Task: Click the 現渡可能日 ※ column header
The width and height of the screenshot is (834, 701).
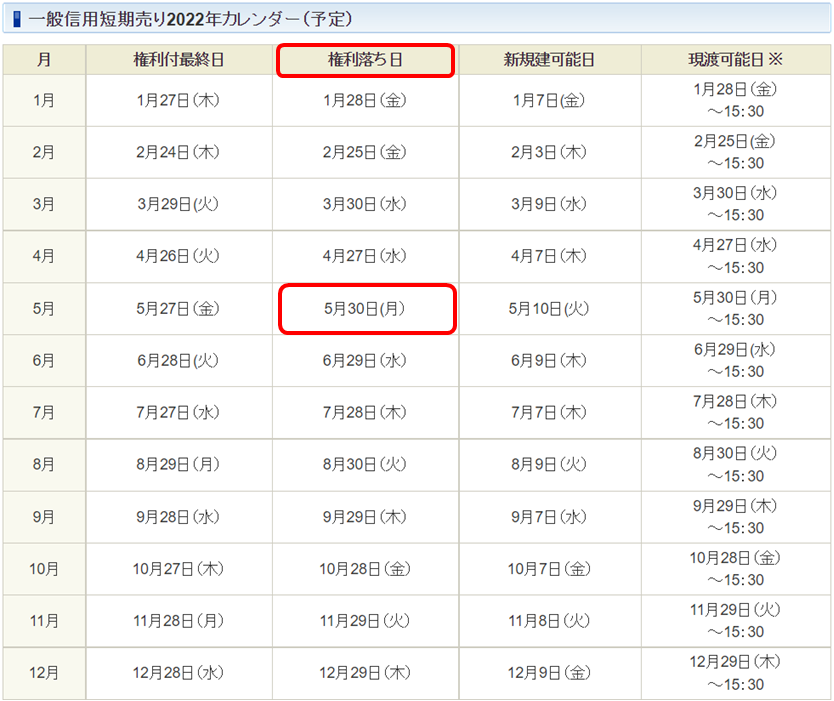Action: 735,60
